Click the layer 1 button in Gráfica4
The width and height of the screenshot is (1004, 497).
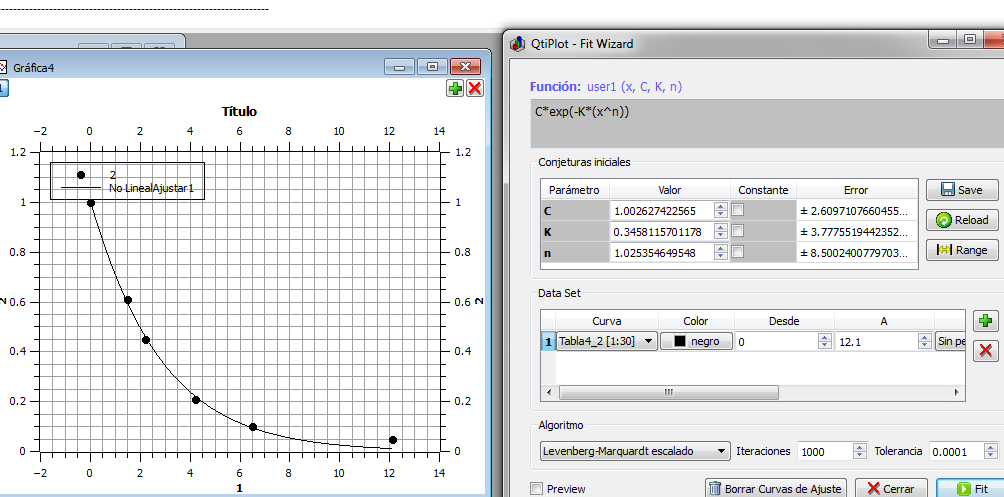coord(3,88)
